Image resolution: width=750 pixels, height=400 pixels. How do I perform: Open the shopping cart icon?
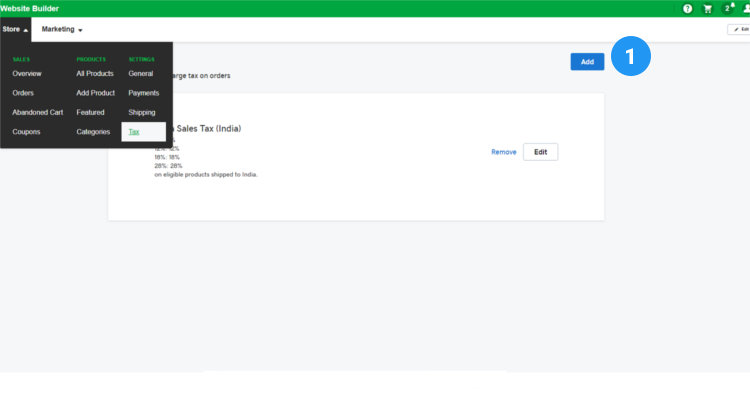coord(707,9)
